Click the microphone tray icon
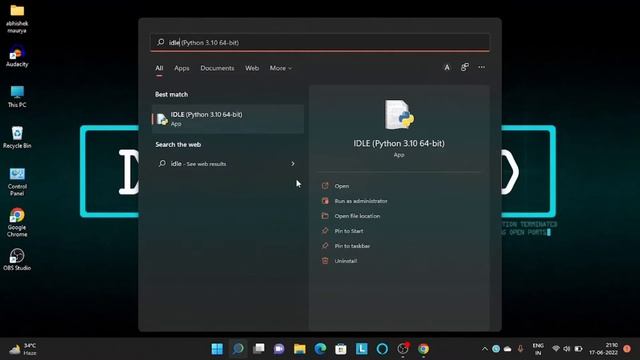Screen dimensions: 640x360 pos(520,349)
